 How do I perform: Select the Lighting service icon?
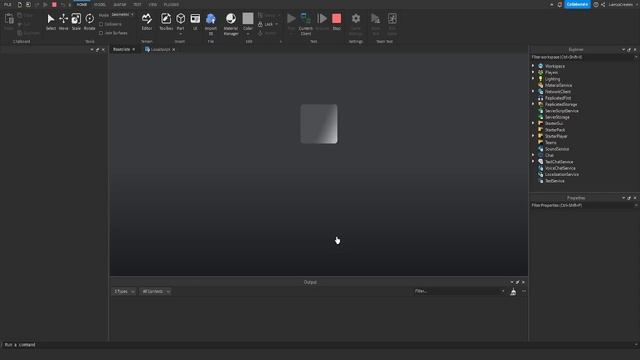540,79
